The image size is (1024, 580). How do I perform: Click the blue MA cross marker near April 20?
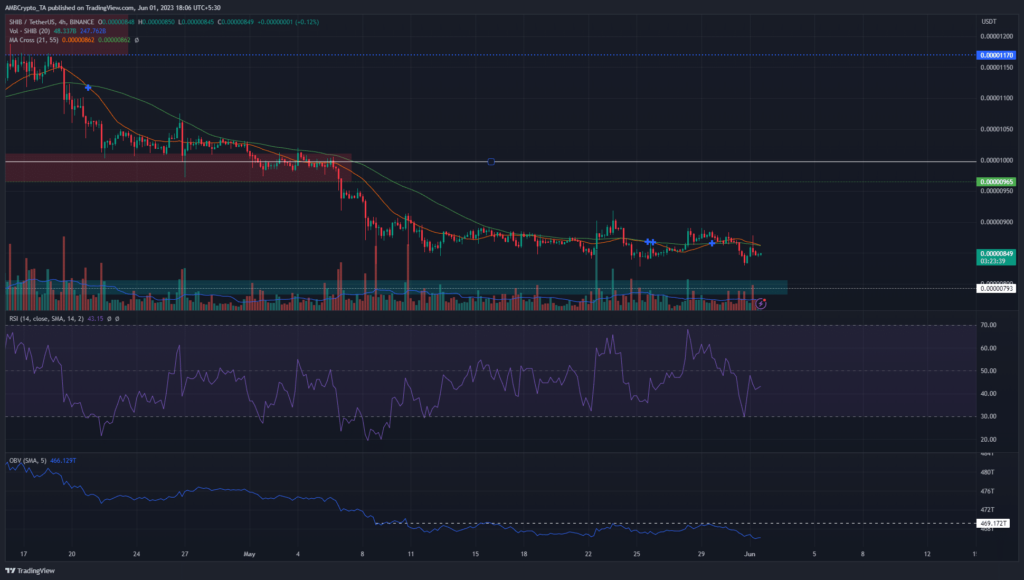pos(89,87)
